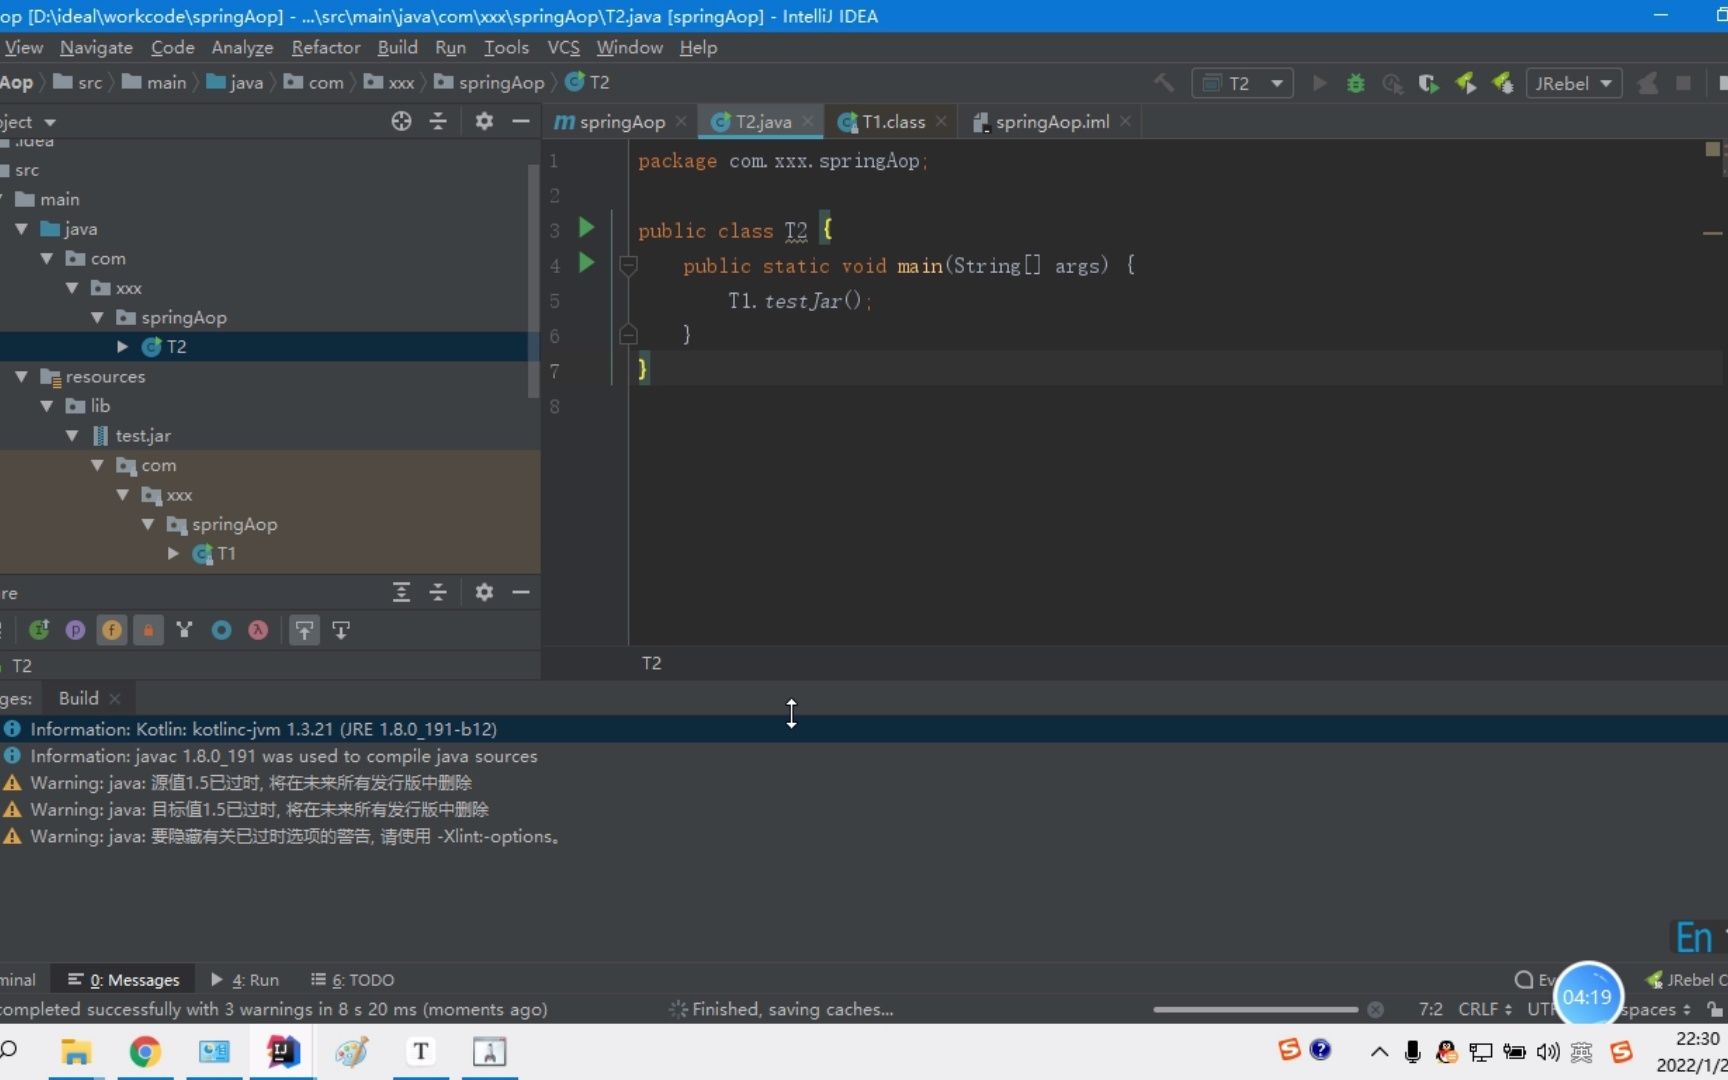Close the T2.java editor tab
The image size is (1728, 1080).
tap(807, 122)
